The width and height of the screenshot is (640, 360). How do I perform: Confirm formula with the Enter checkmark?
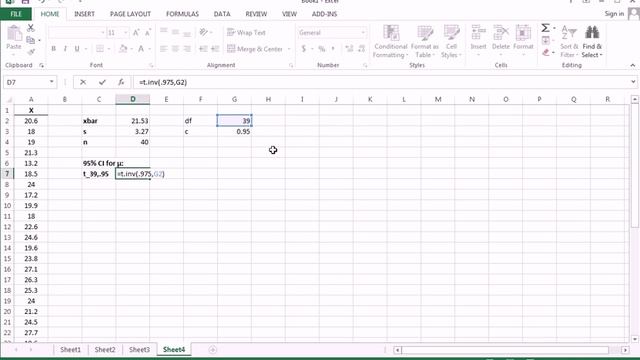[102, 82]
